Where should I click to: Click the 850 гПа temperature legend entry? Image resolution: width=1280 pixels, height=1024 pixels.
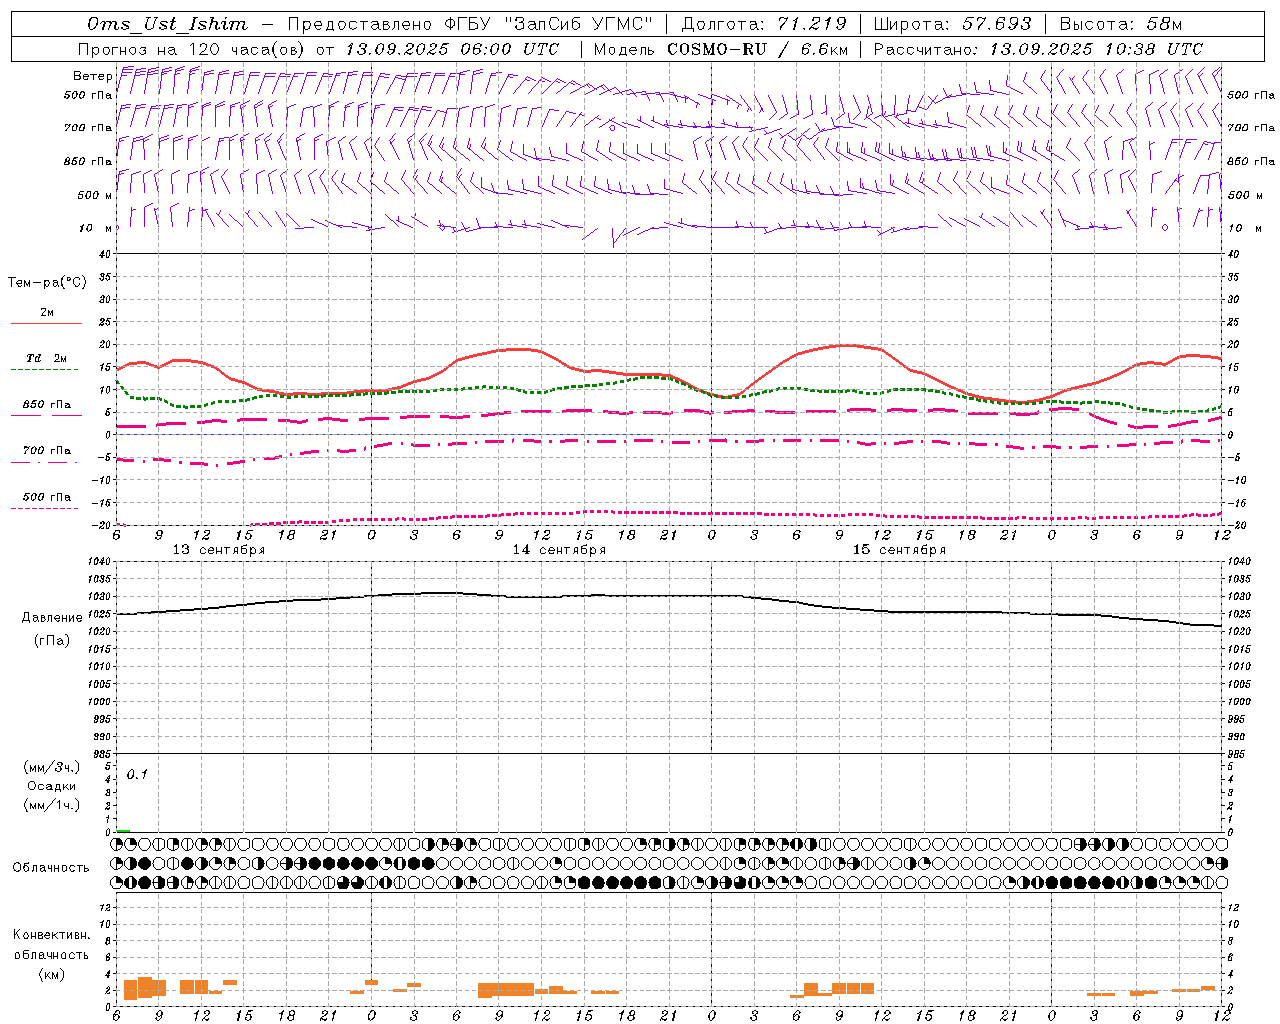pyautogui.click(x=46, y=405)
